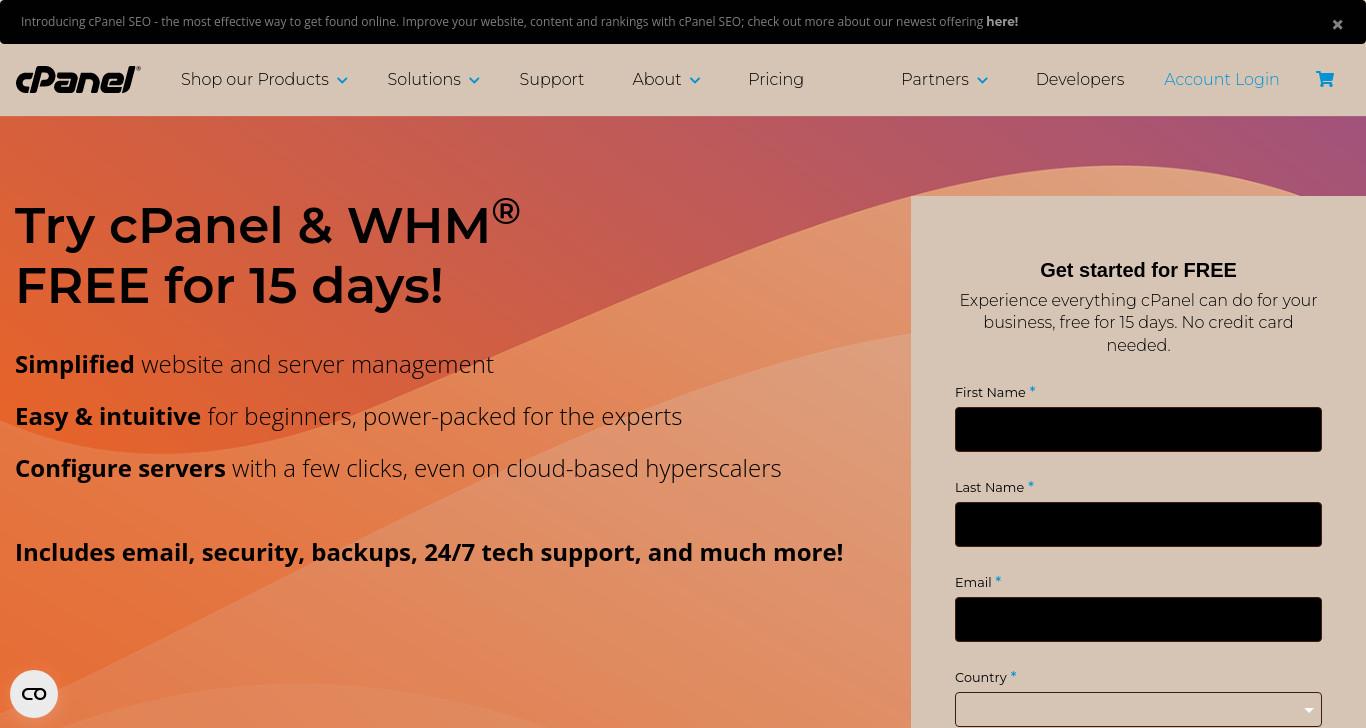Open Shop our Products menu
The width and height of the screenshot is (1366, 728).
[255, 79]
